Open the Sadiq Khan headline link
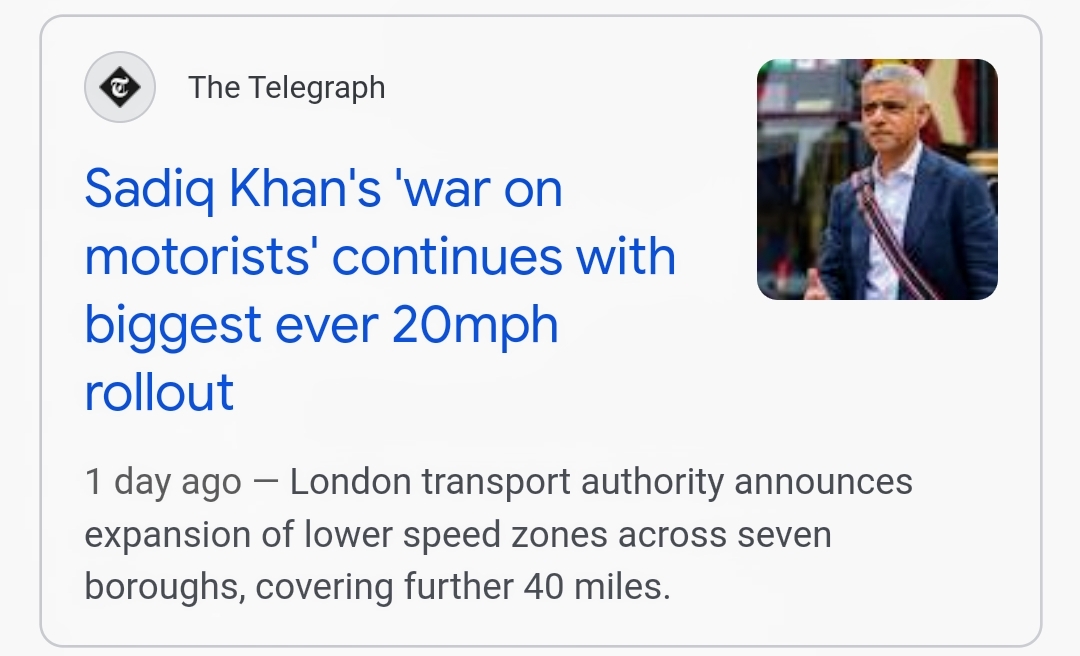 click(380, 290)
